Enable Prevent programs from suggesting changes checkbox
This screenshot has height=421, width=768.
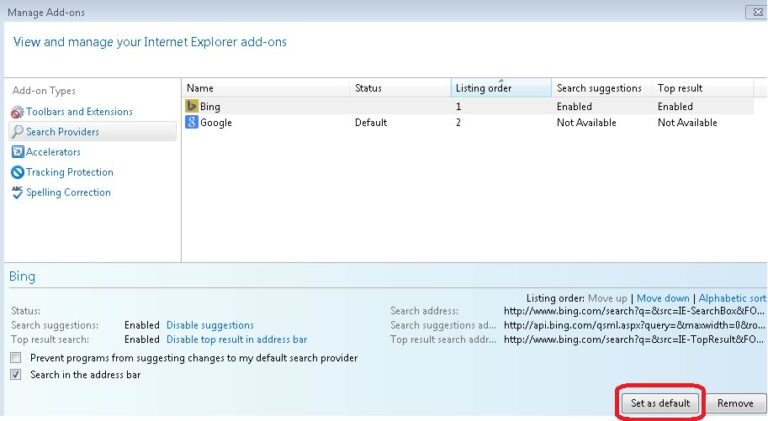(16, 357)
